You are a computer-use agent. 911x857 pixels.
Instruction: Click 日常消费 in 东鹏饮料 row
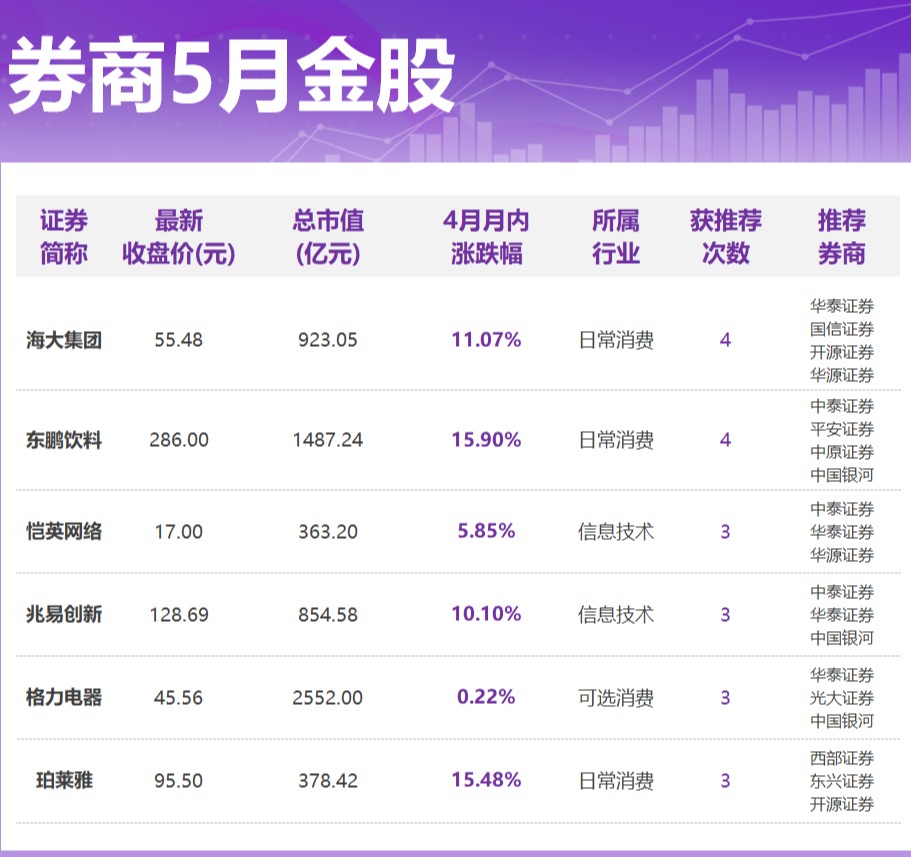616,440
